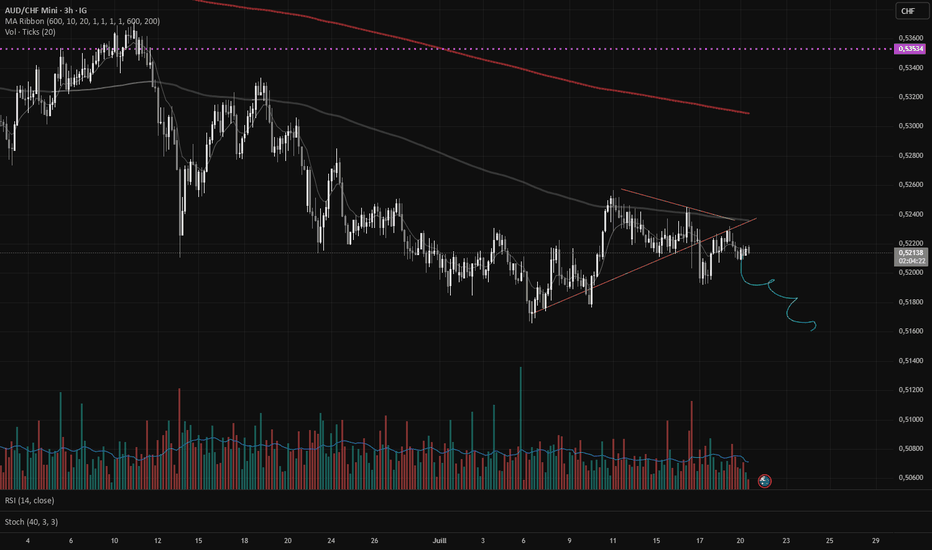Click date 20 at right of time axis
Viewport: 932px width, 550px height.
(740, 540)
